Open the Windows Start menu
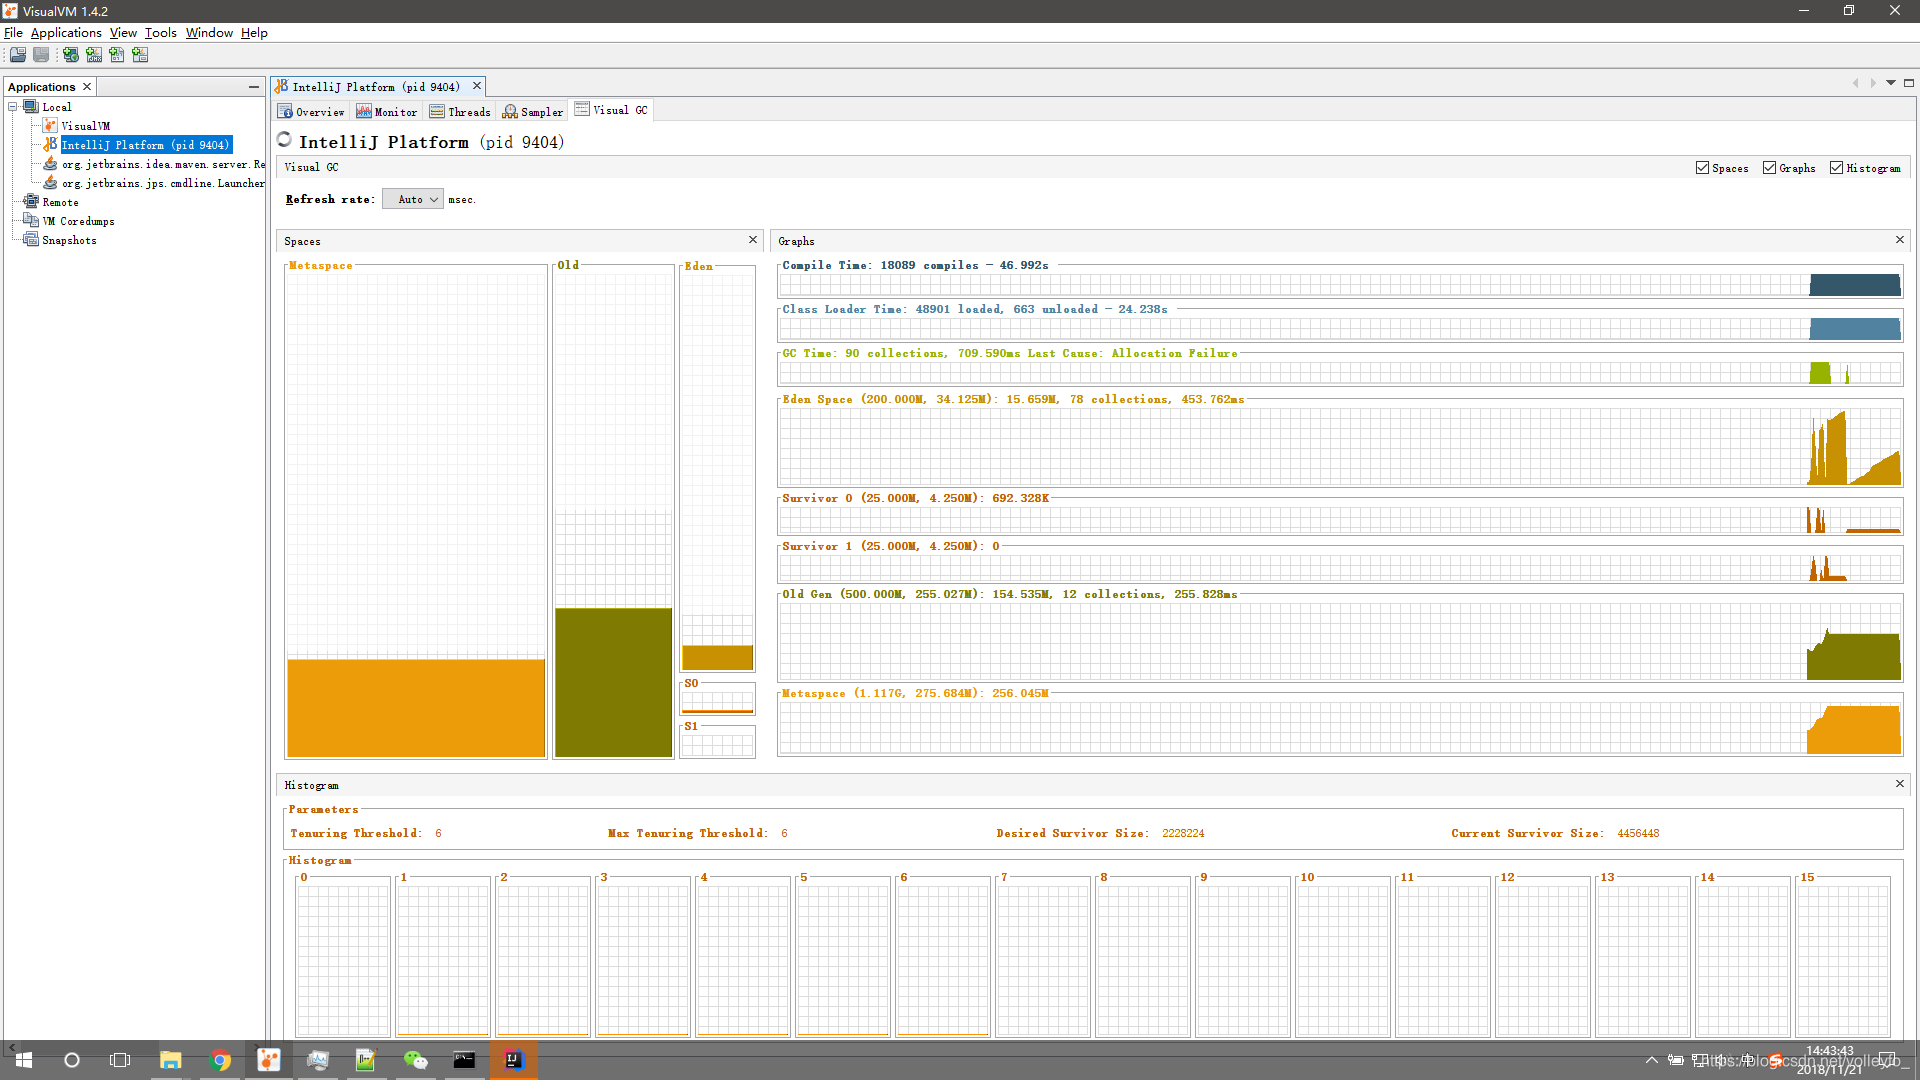The image size is (1920, 1080). (24, 1060)
